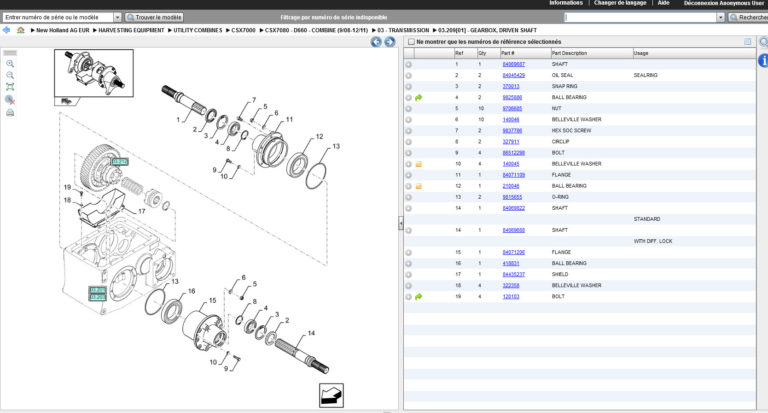Viewport: 768px width, 413px height.
Task: Sort by the Usage column header
Action: 694,53
